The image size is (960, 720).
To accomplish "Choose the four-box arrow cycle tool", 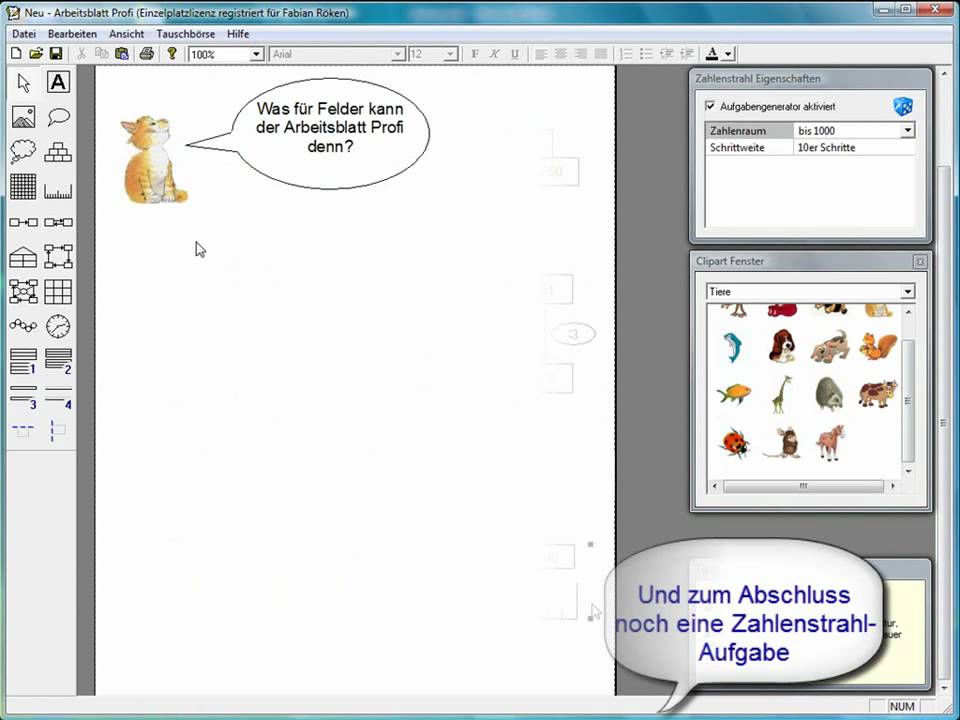I will [58, 257].
